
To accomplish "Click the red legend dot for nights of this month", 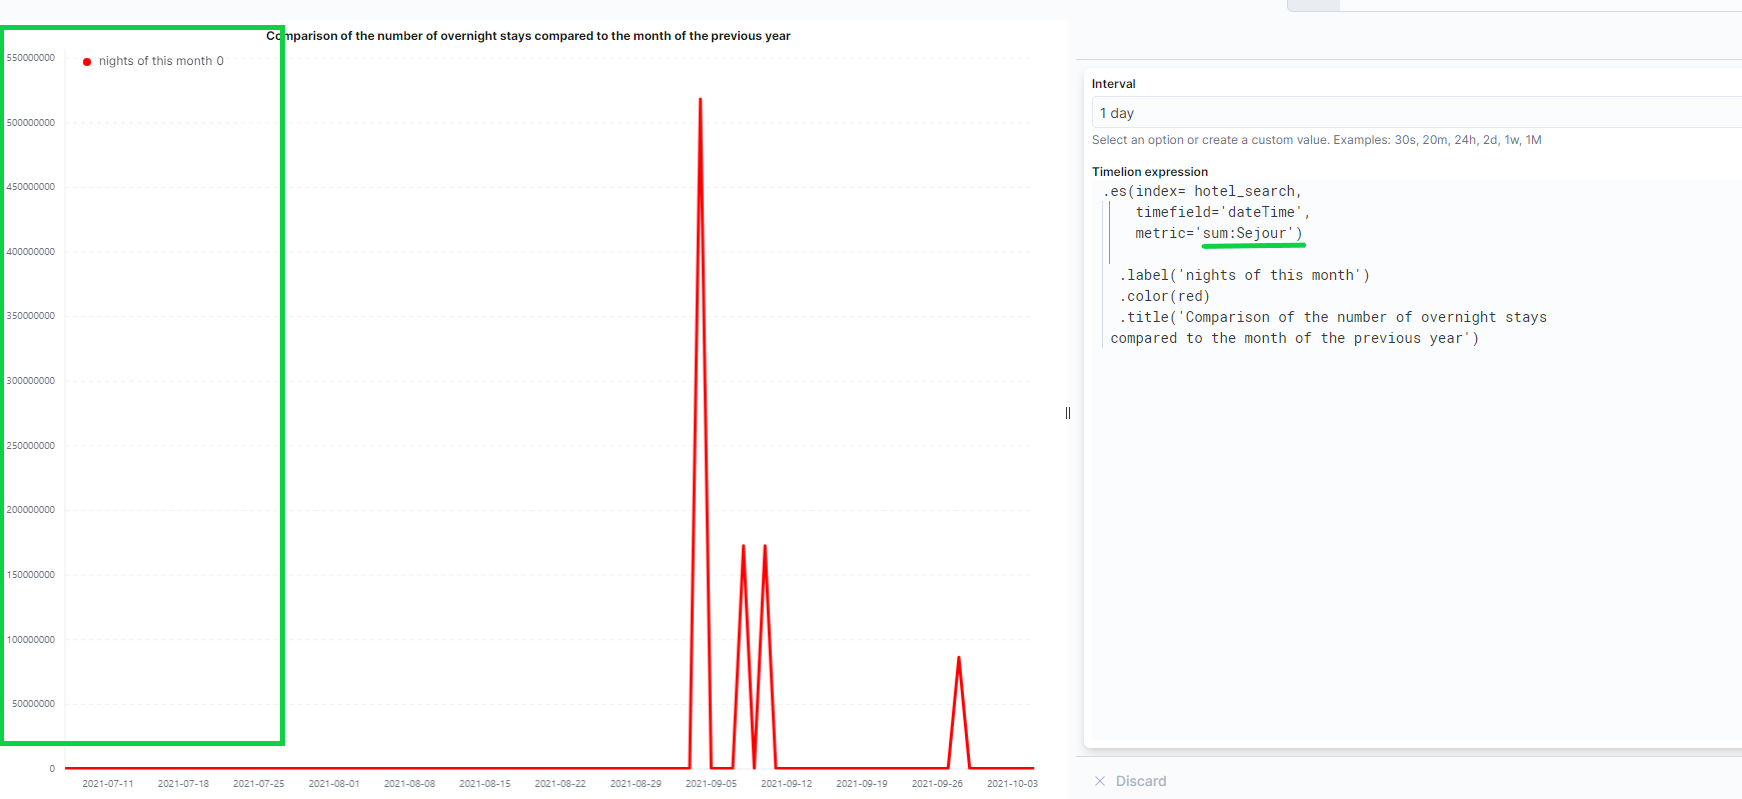I will click(87, 62).
